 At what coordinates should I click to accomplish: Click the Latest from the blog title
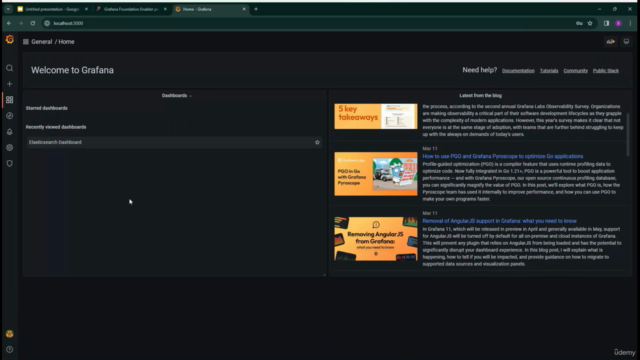[480, 96]
